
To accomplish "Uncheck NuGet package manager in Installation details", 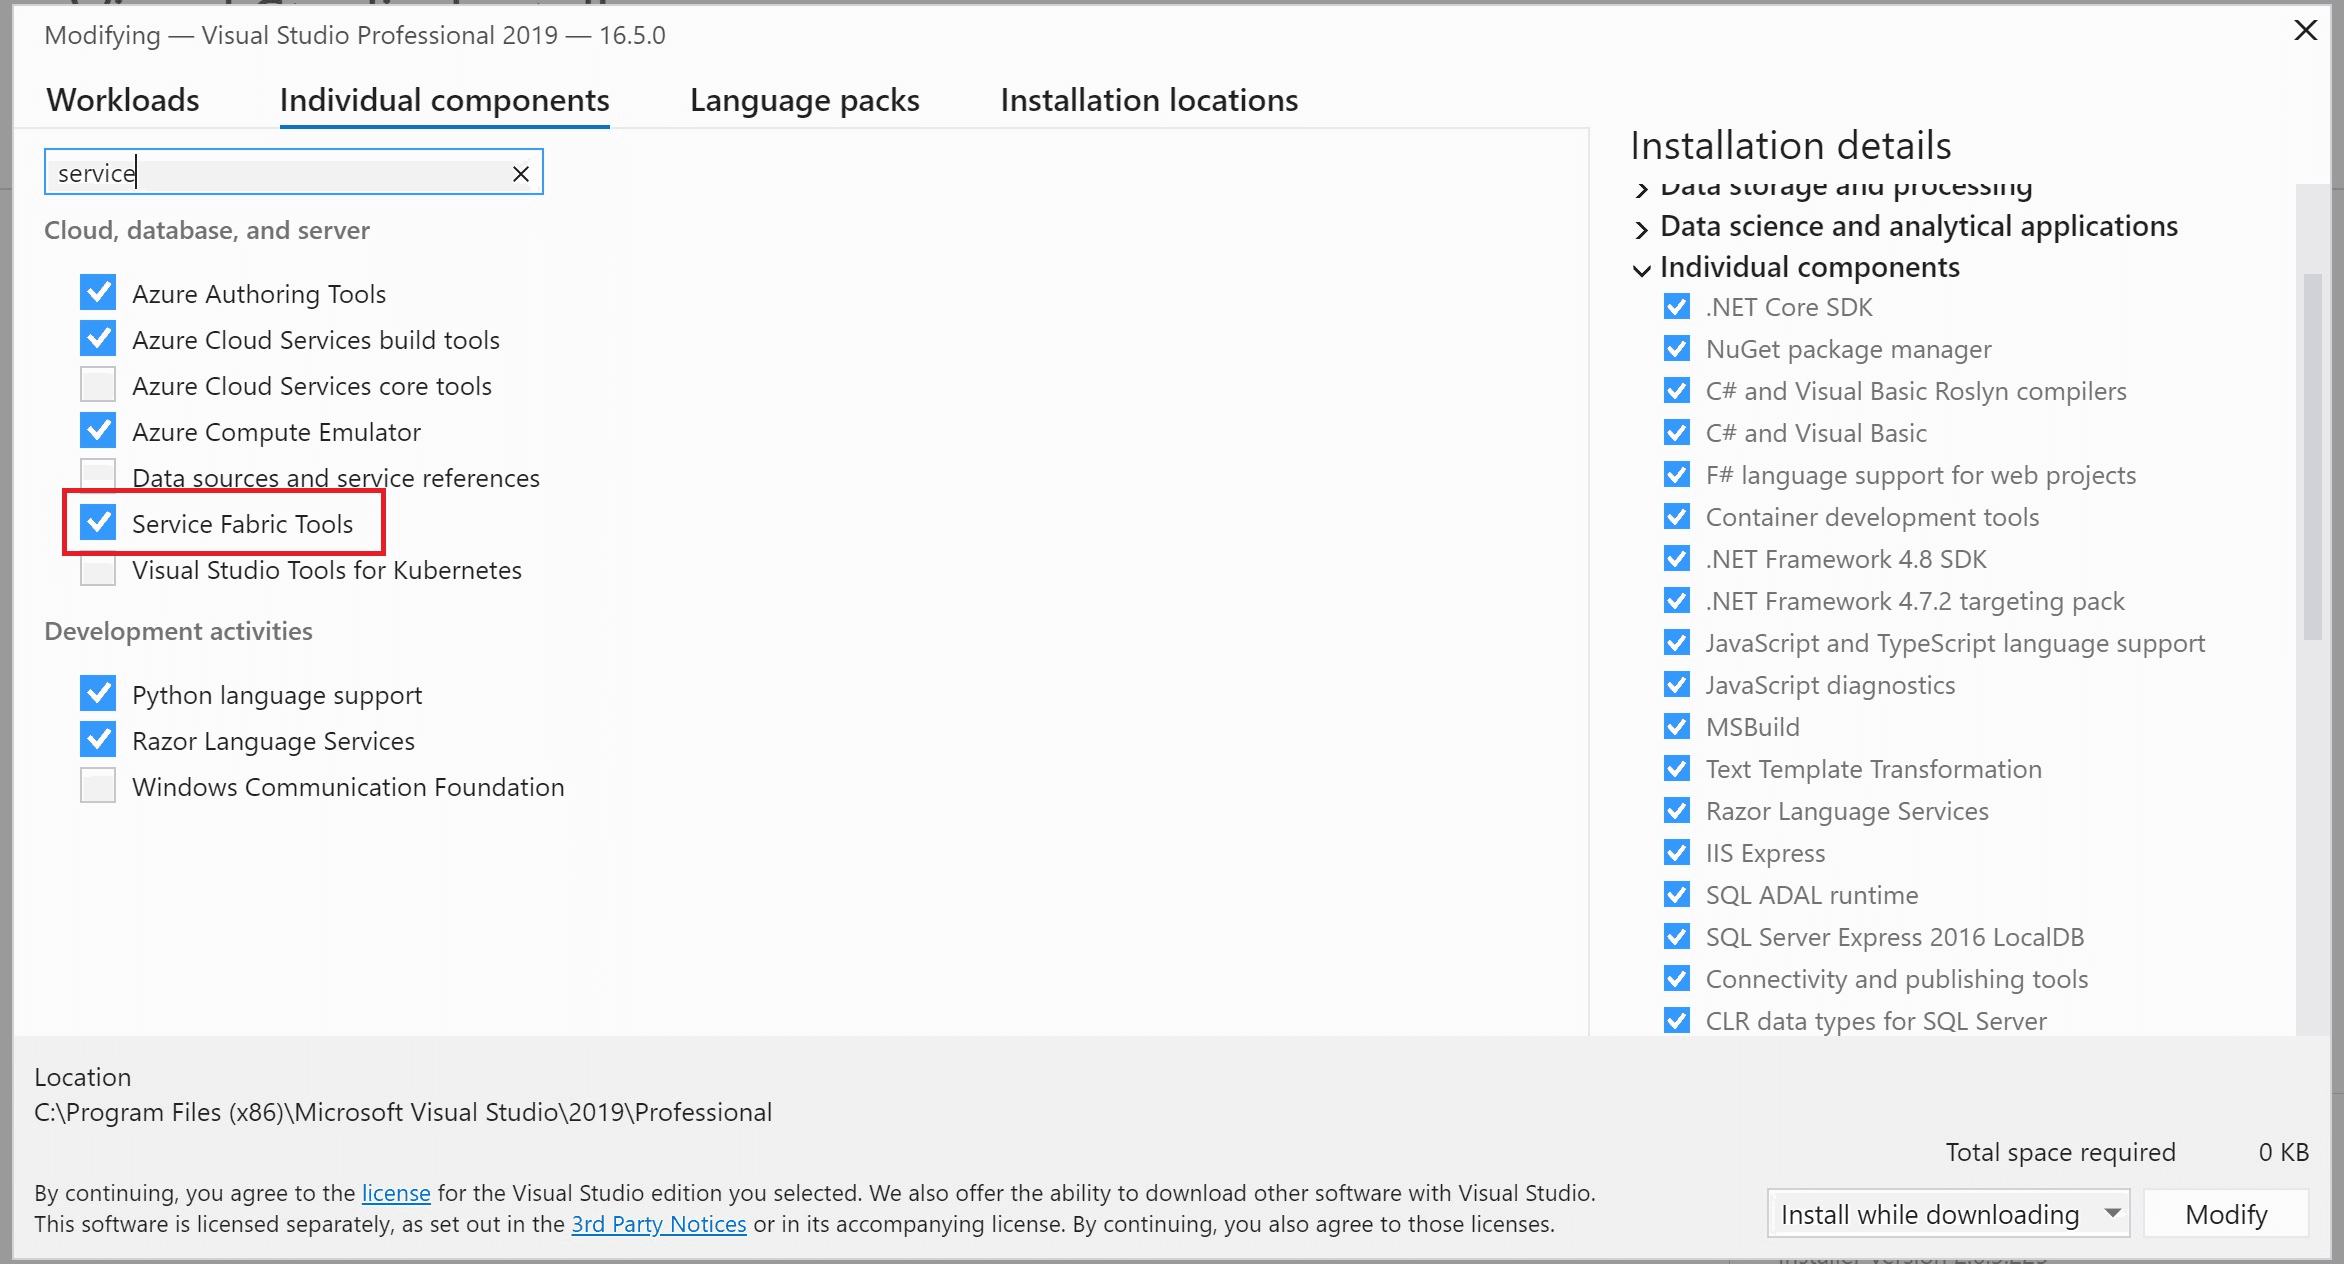I will coord(1676,348).
